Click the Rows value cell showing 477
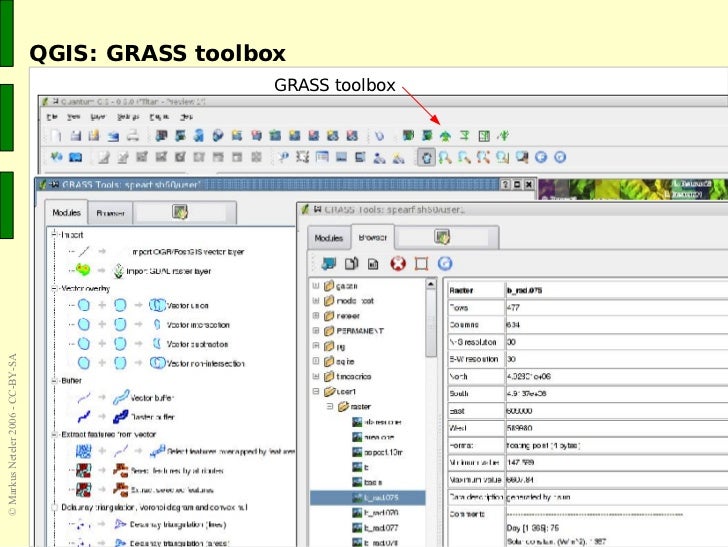This screenshot has height=547, width=728. (617, 307)
